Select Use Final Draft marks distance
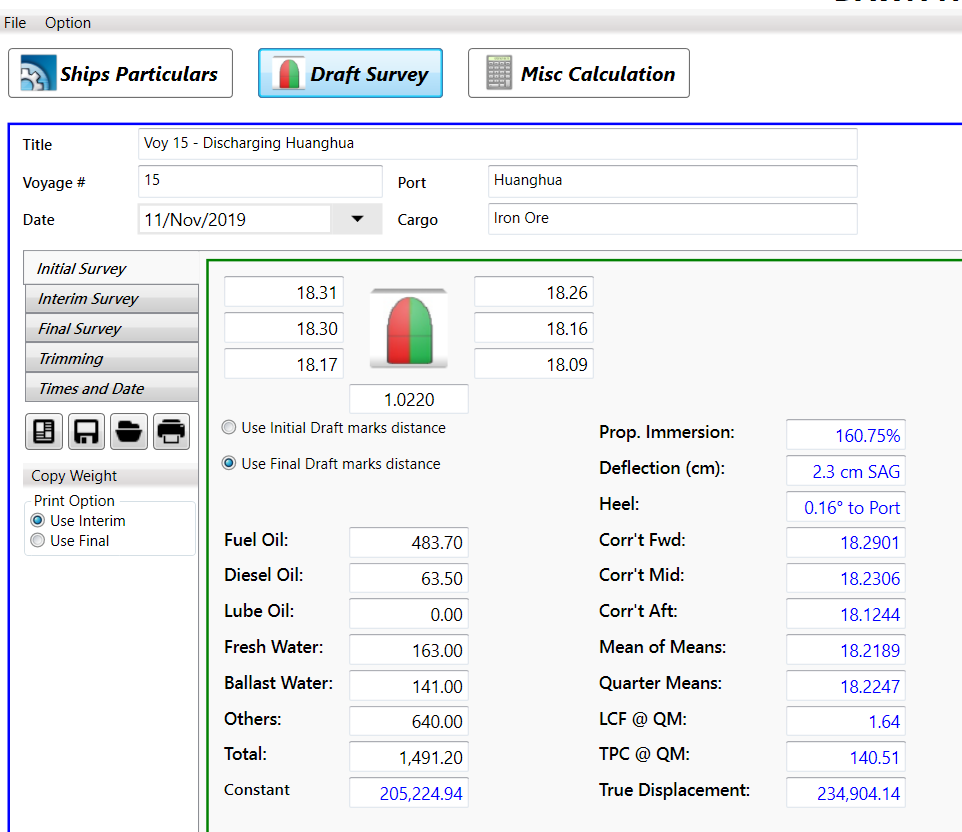The width and height of the screenshot is (962, 832). point(230,464)
